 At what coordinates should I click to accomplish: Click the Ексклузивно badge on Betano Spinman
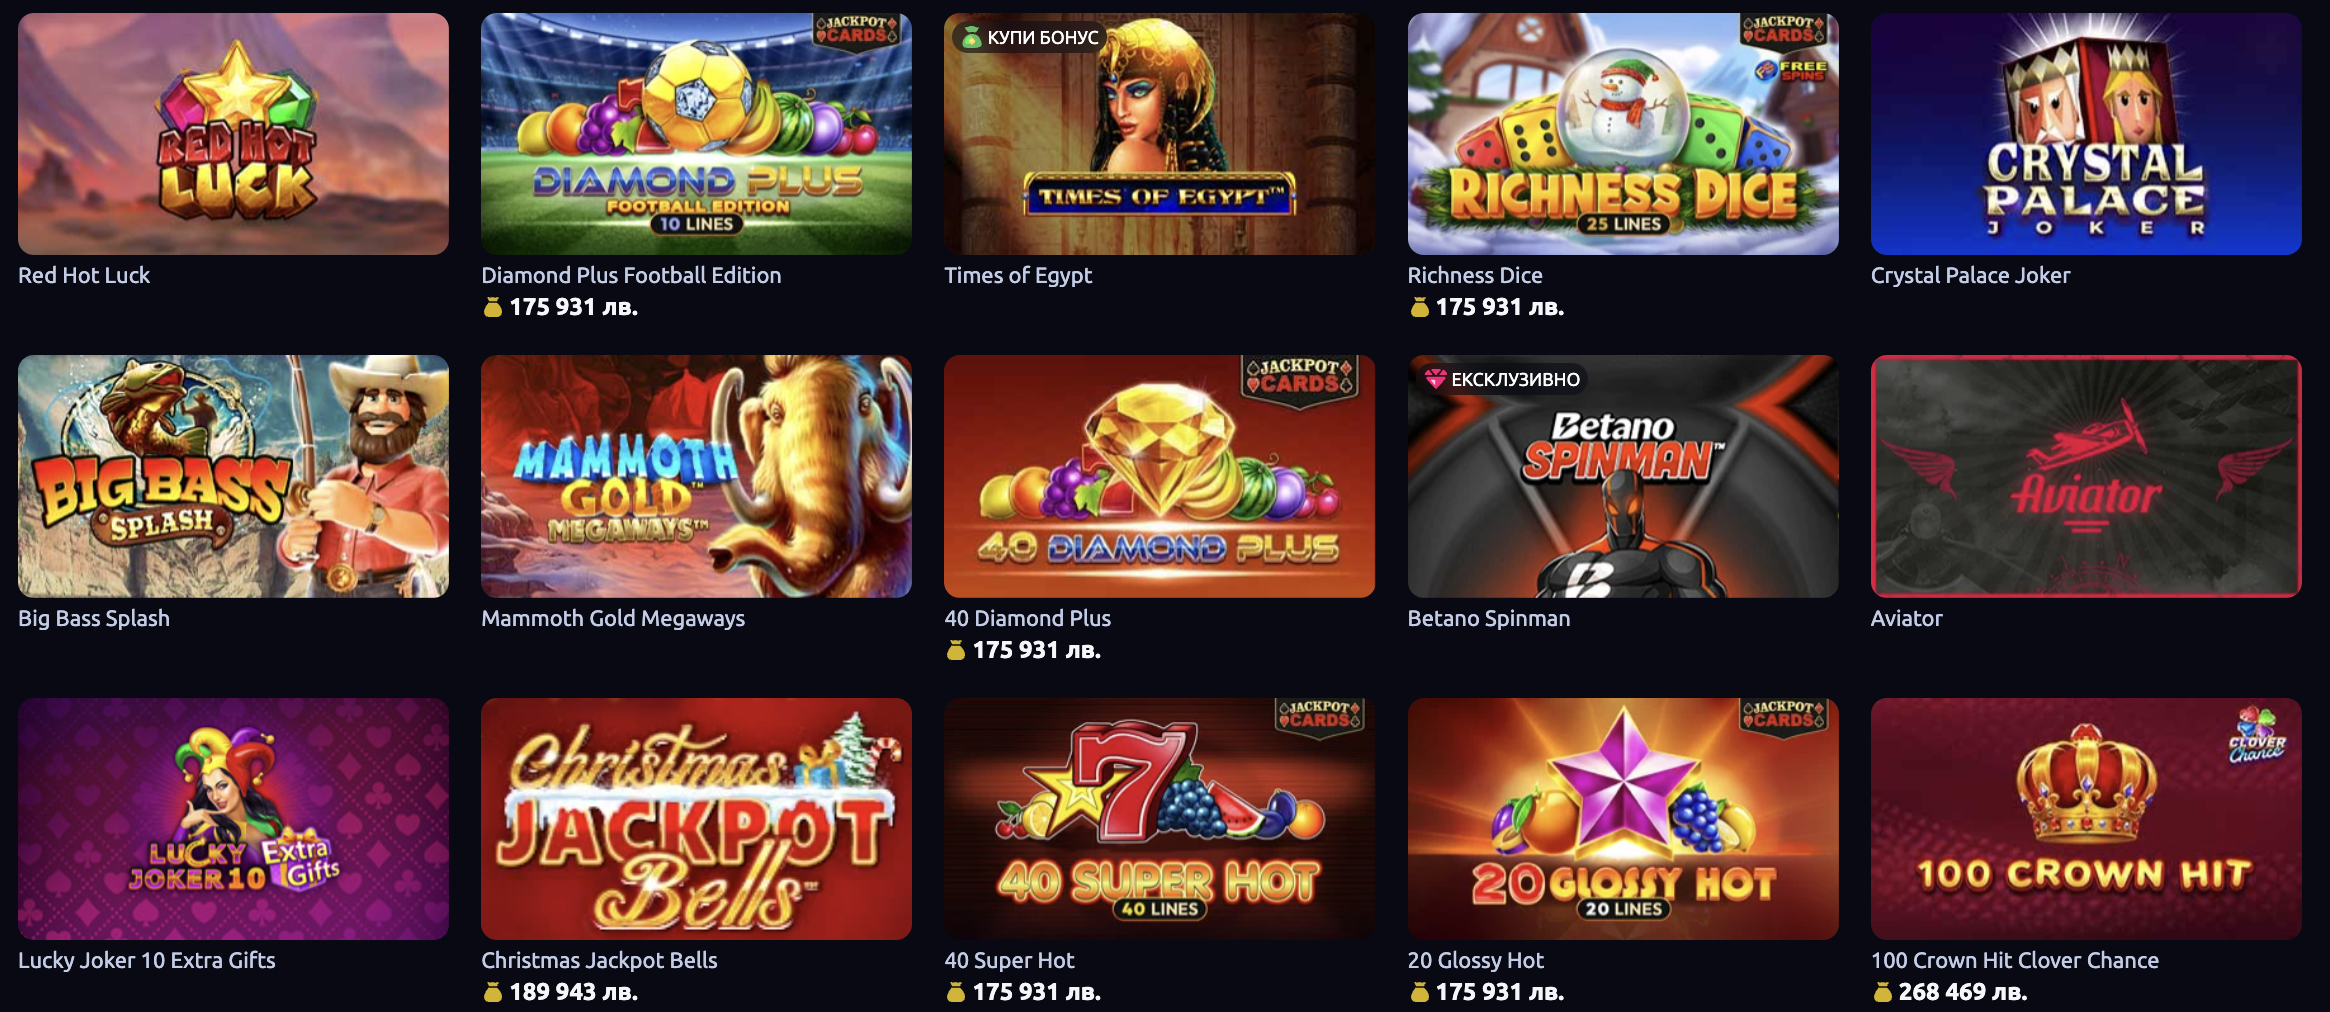pyautogui.click(x=1503, y=379)
